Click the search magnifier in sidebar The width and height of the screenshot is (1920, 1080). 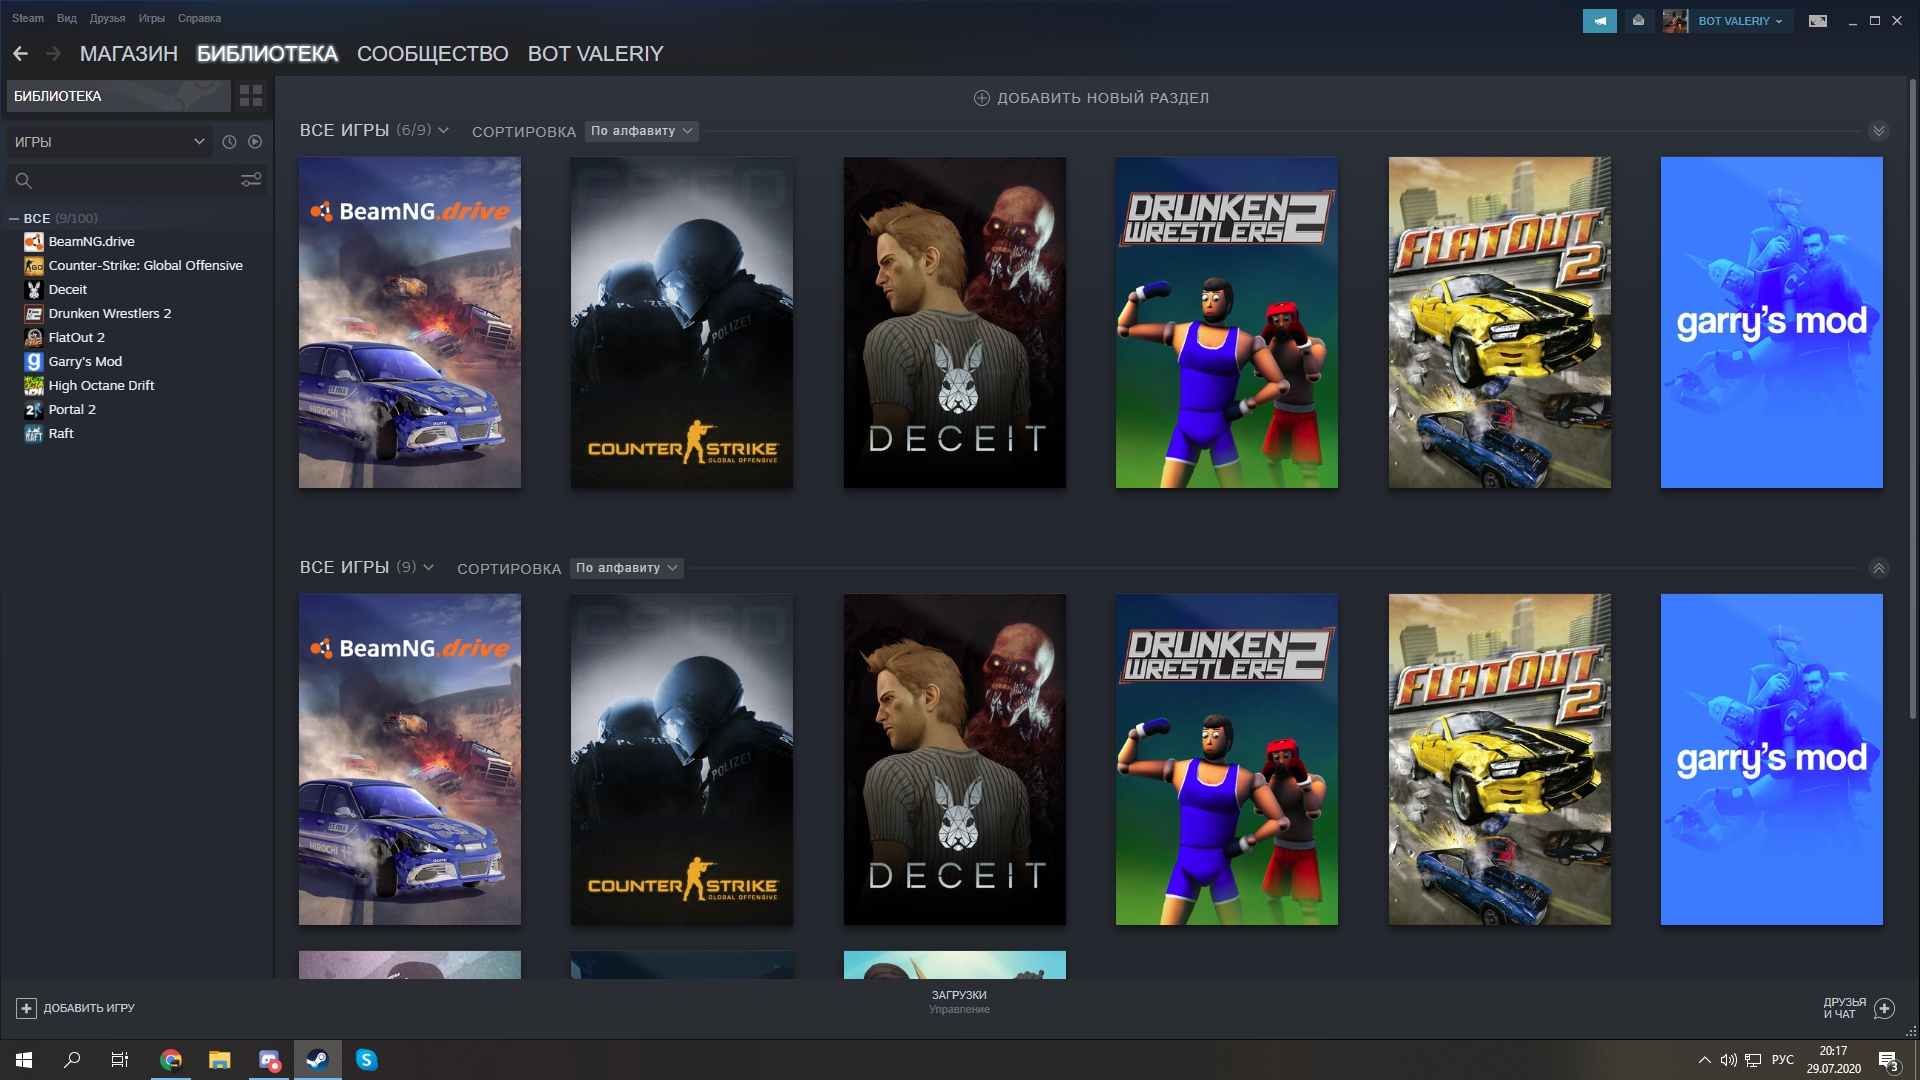[x=24, y=181]
